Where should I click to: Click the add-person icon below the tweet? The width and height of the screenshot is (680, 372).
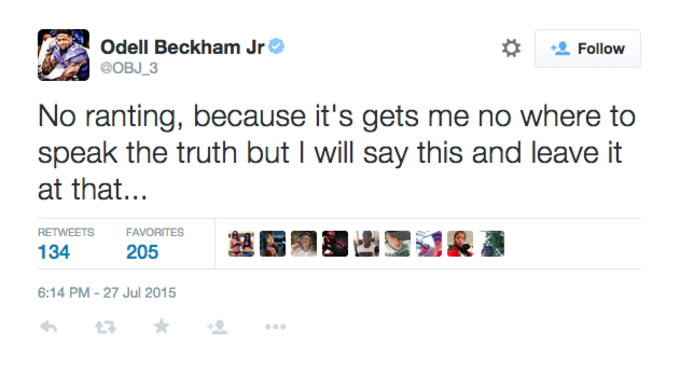coord(217,326)
